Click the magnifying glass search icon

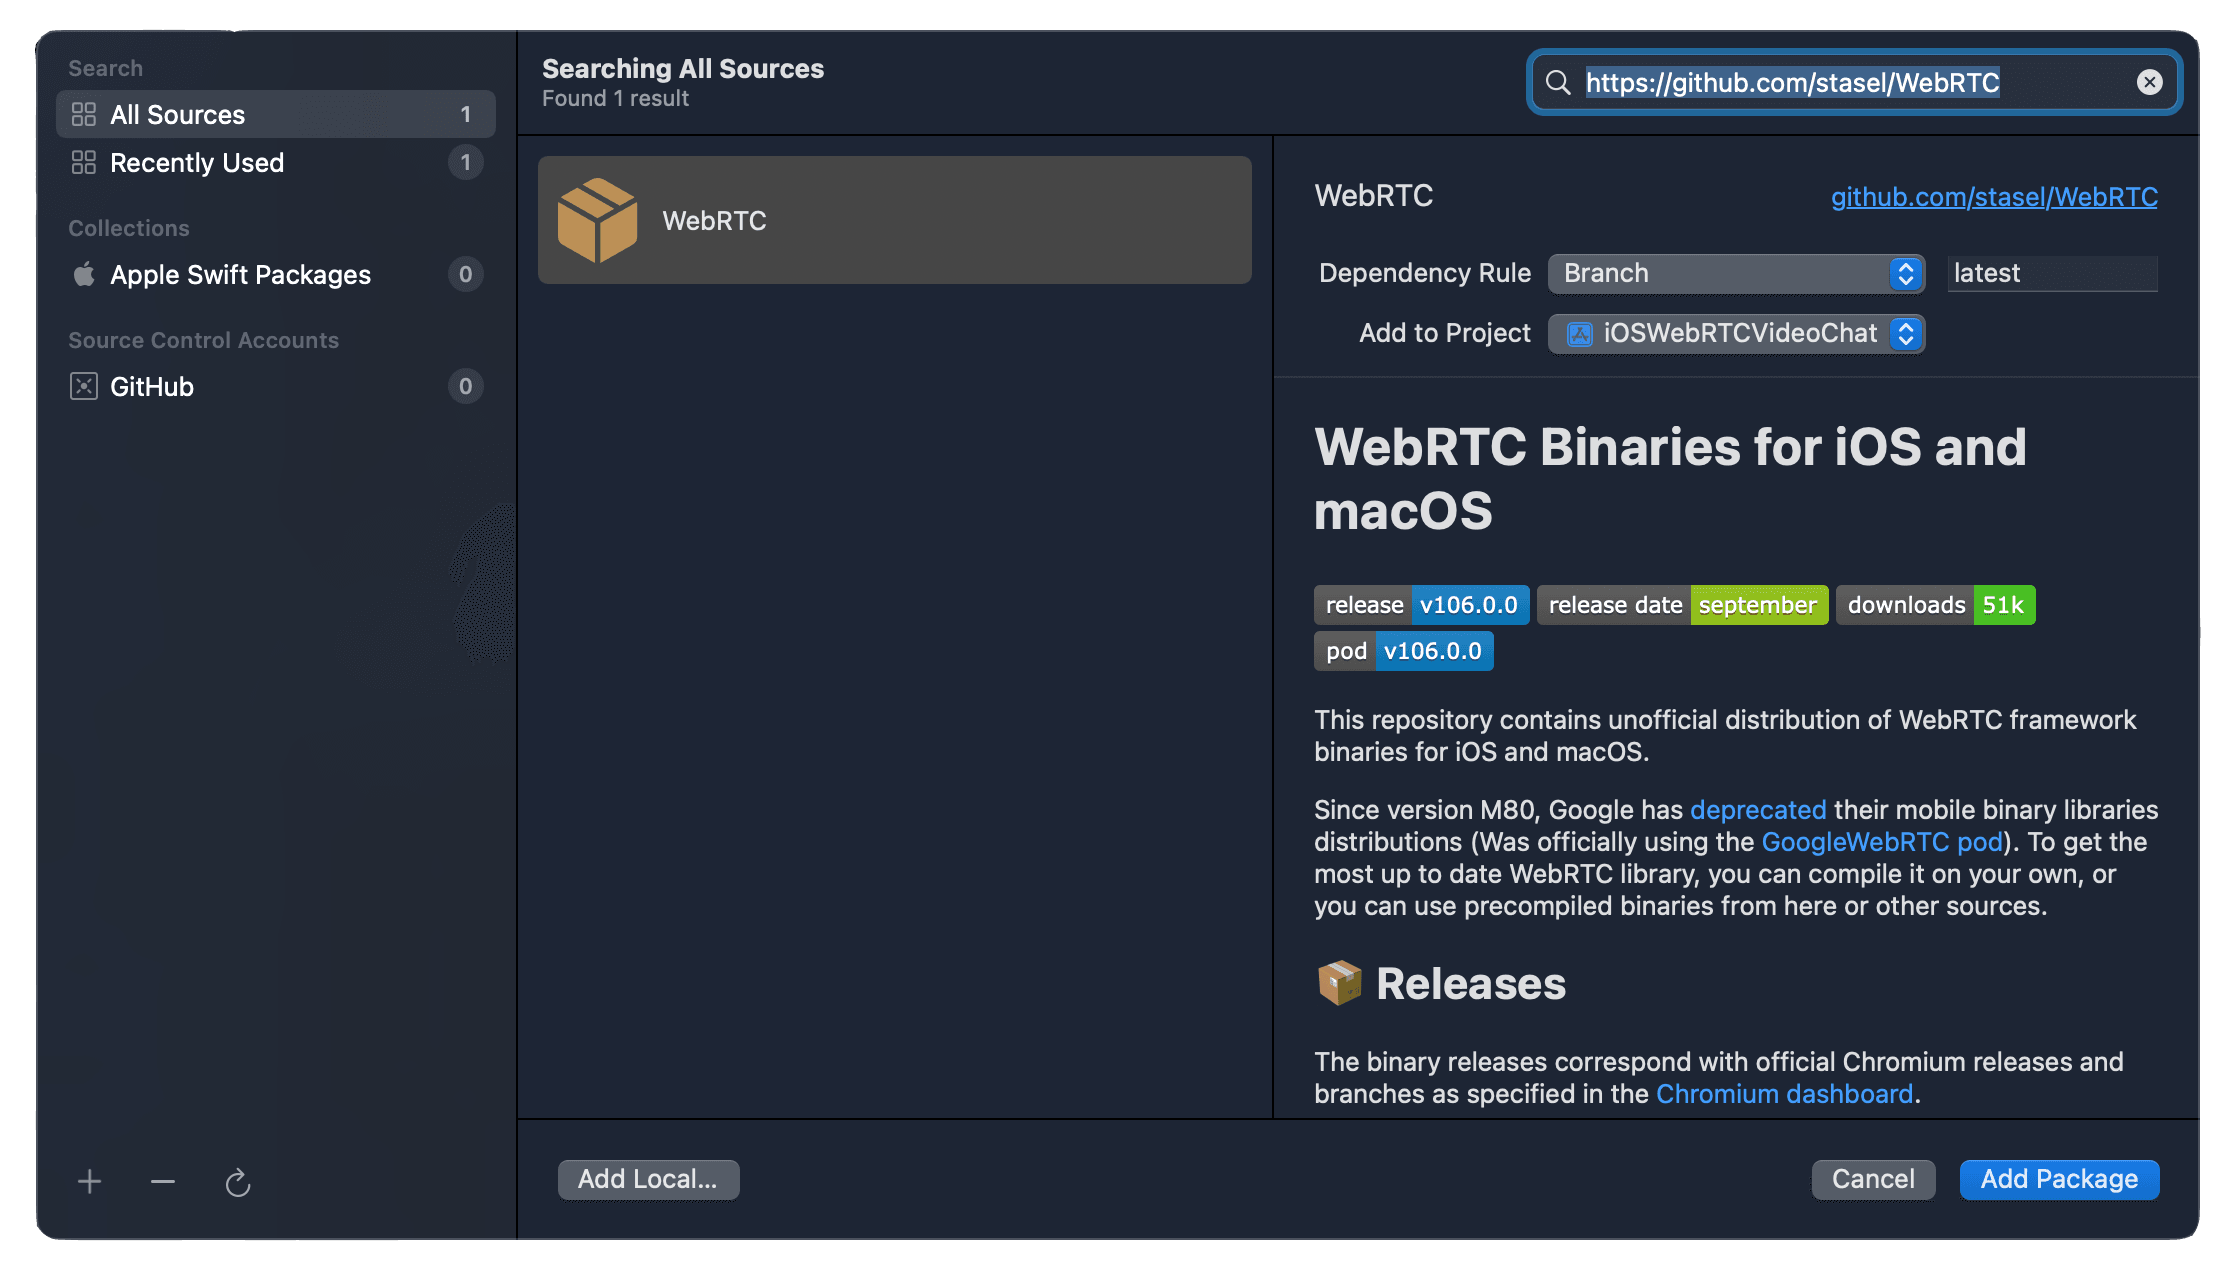[x=1558, y=82]
